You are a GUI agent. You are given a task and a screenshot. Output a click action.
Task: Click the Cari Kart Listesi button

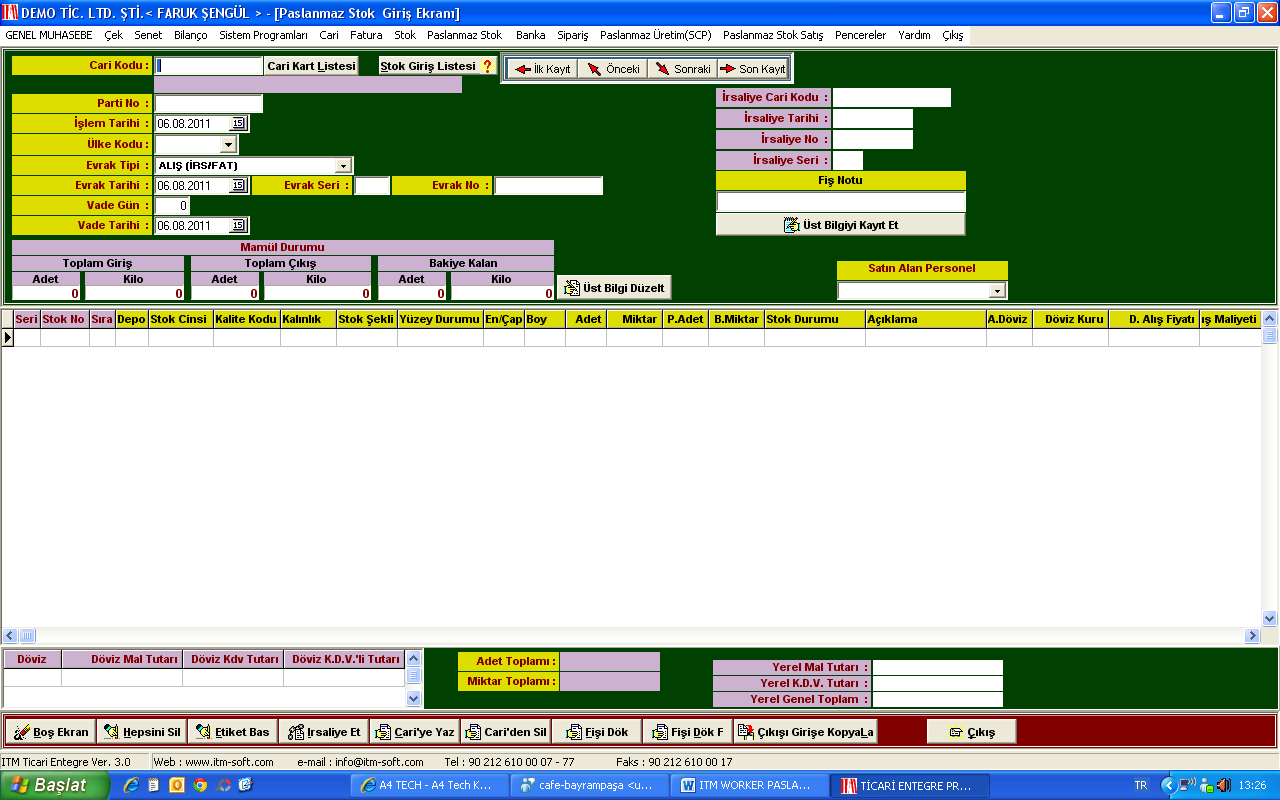311,66
